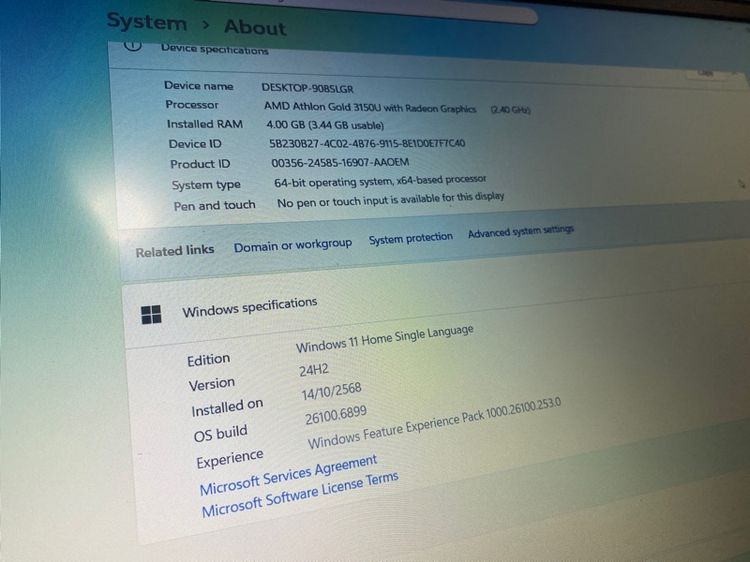
Task: Click the Pen and touch label
Action: (x=214, y=206)
